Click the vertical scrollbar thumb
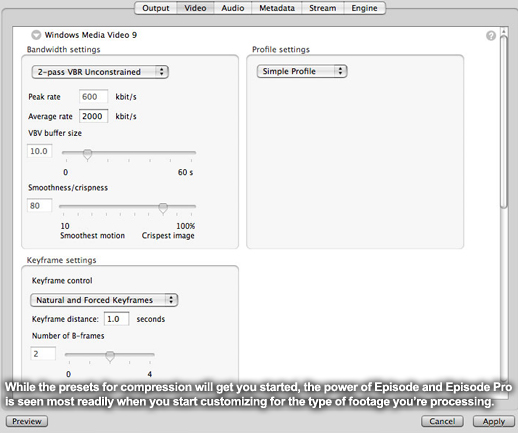This screenshot has width=518, height=433. pos(504,122)
